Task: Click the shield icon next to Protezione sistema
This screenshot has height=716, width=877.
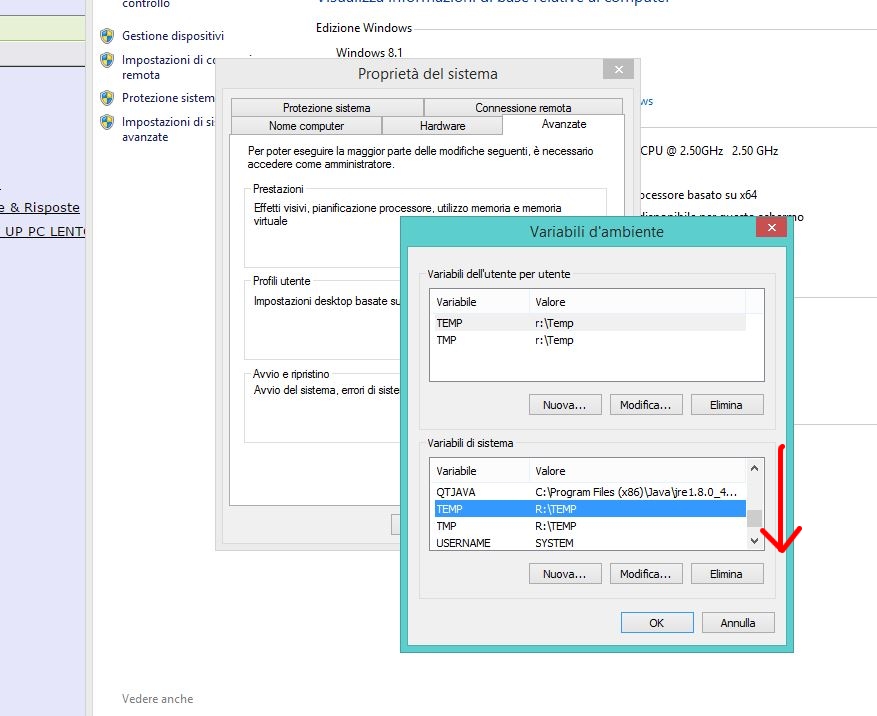Action: coord(107,98)
